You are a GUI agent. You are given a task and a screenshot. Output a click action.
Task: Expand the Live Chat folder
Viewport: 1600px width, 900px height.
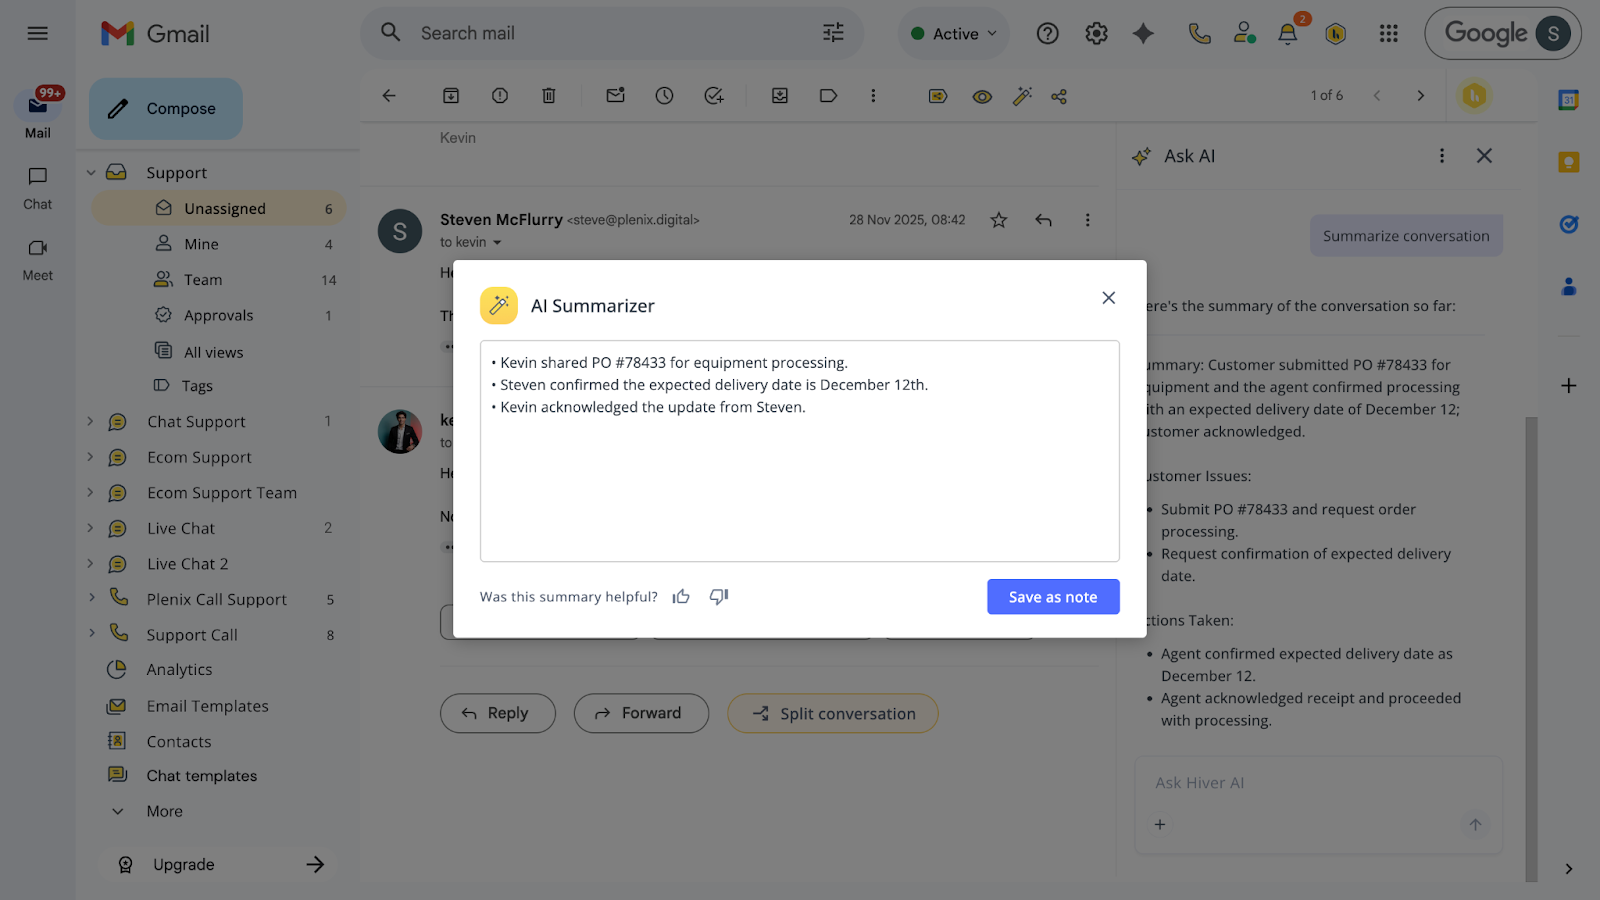pos(90,528)
